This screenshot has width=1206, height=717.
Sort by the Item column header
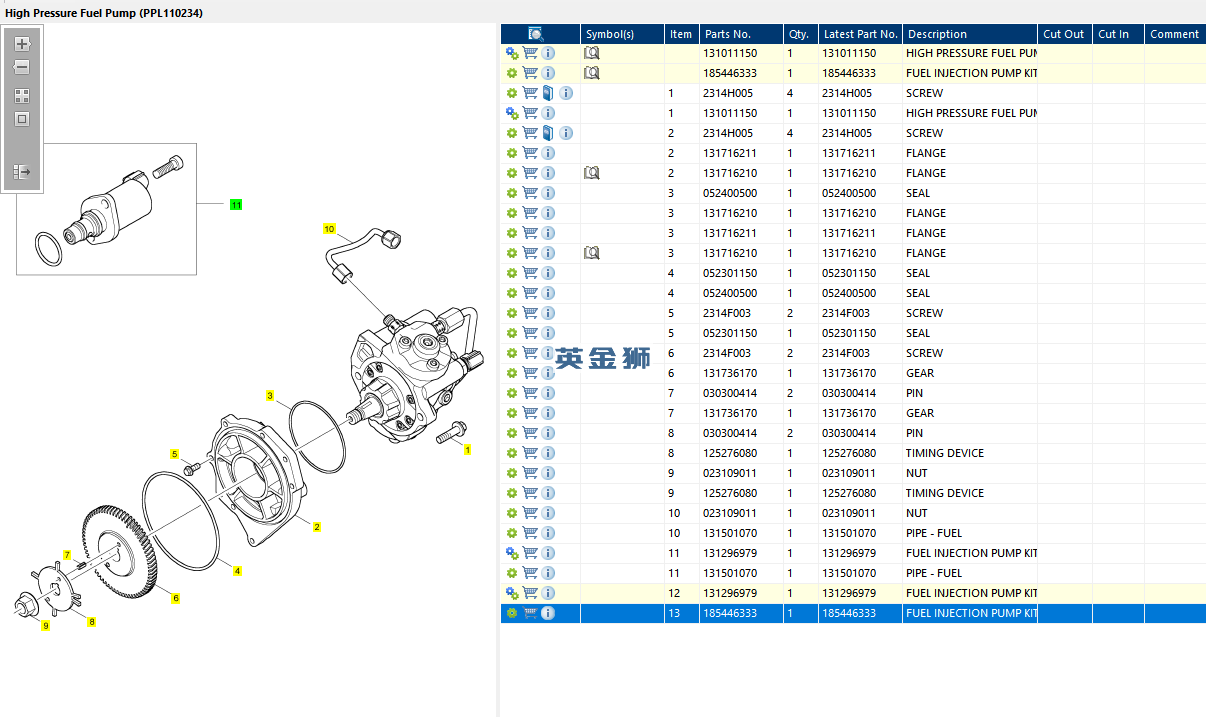pos(682,34)
